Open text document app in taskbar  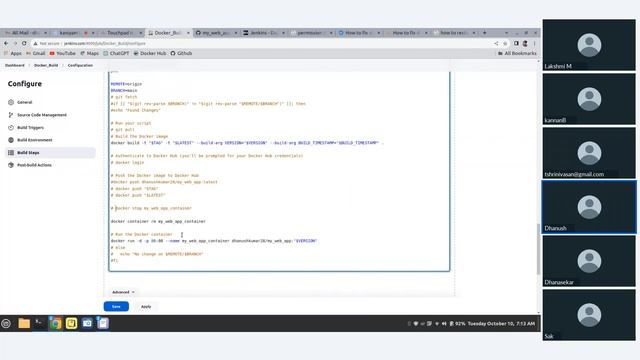click(x=103, y=324)
